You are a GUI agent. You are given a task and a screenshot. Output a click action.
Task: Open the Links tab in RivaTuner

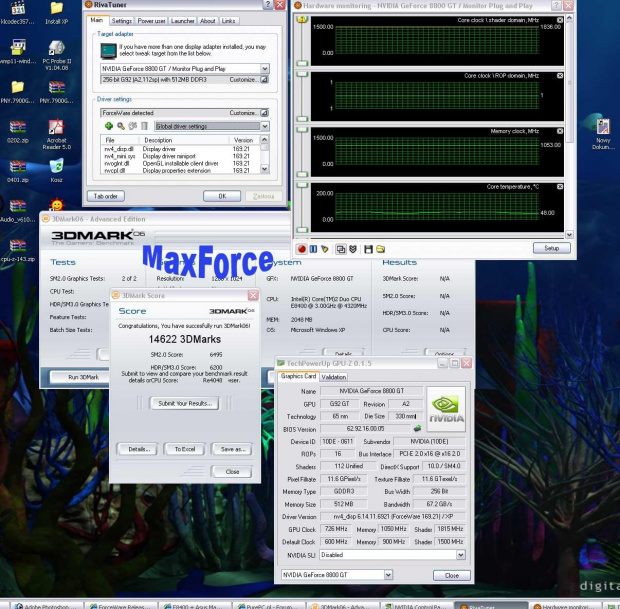228,21
